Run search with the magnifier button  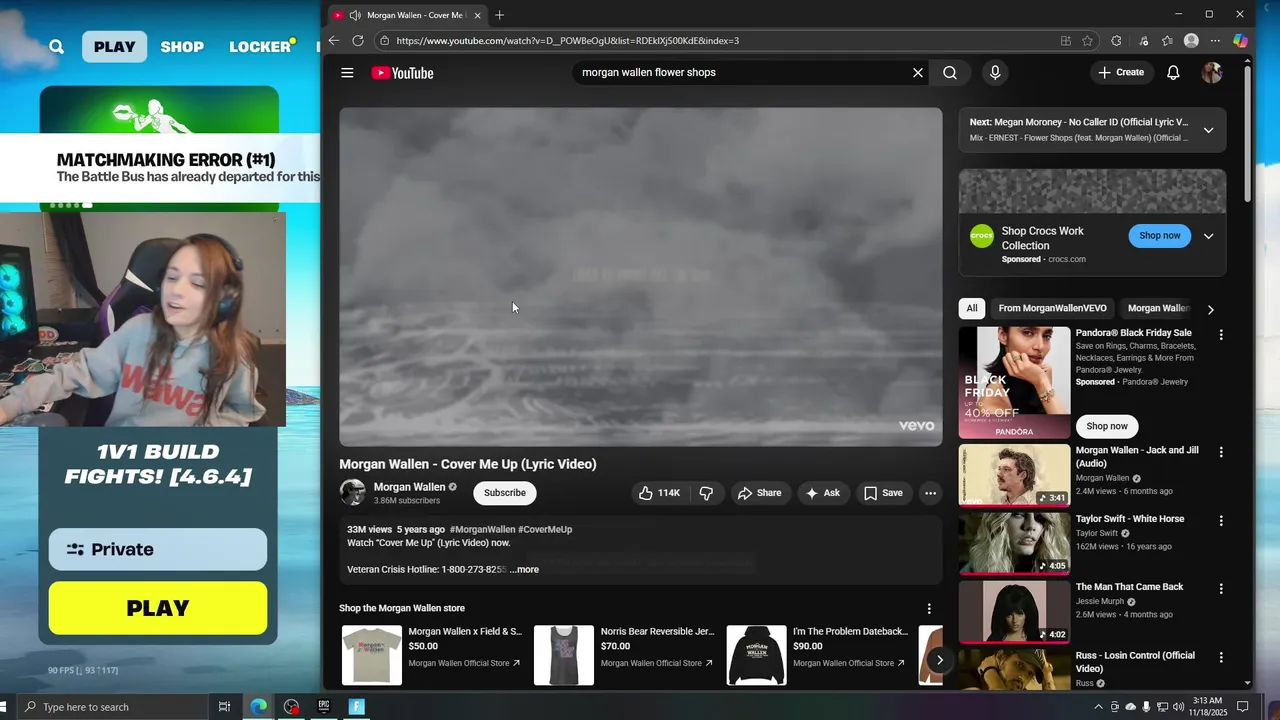pos(950,73)
